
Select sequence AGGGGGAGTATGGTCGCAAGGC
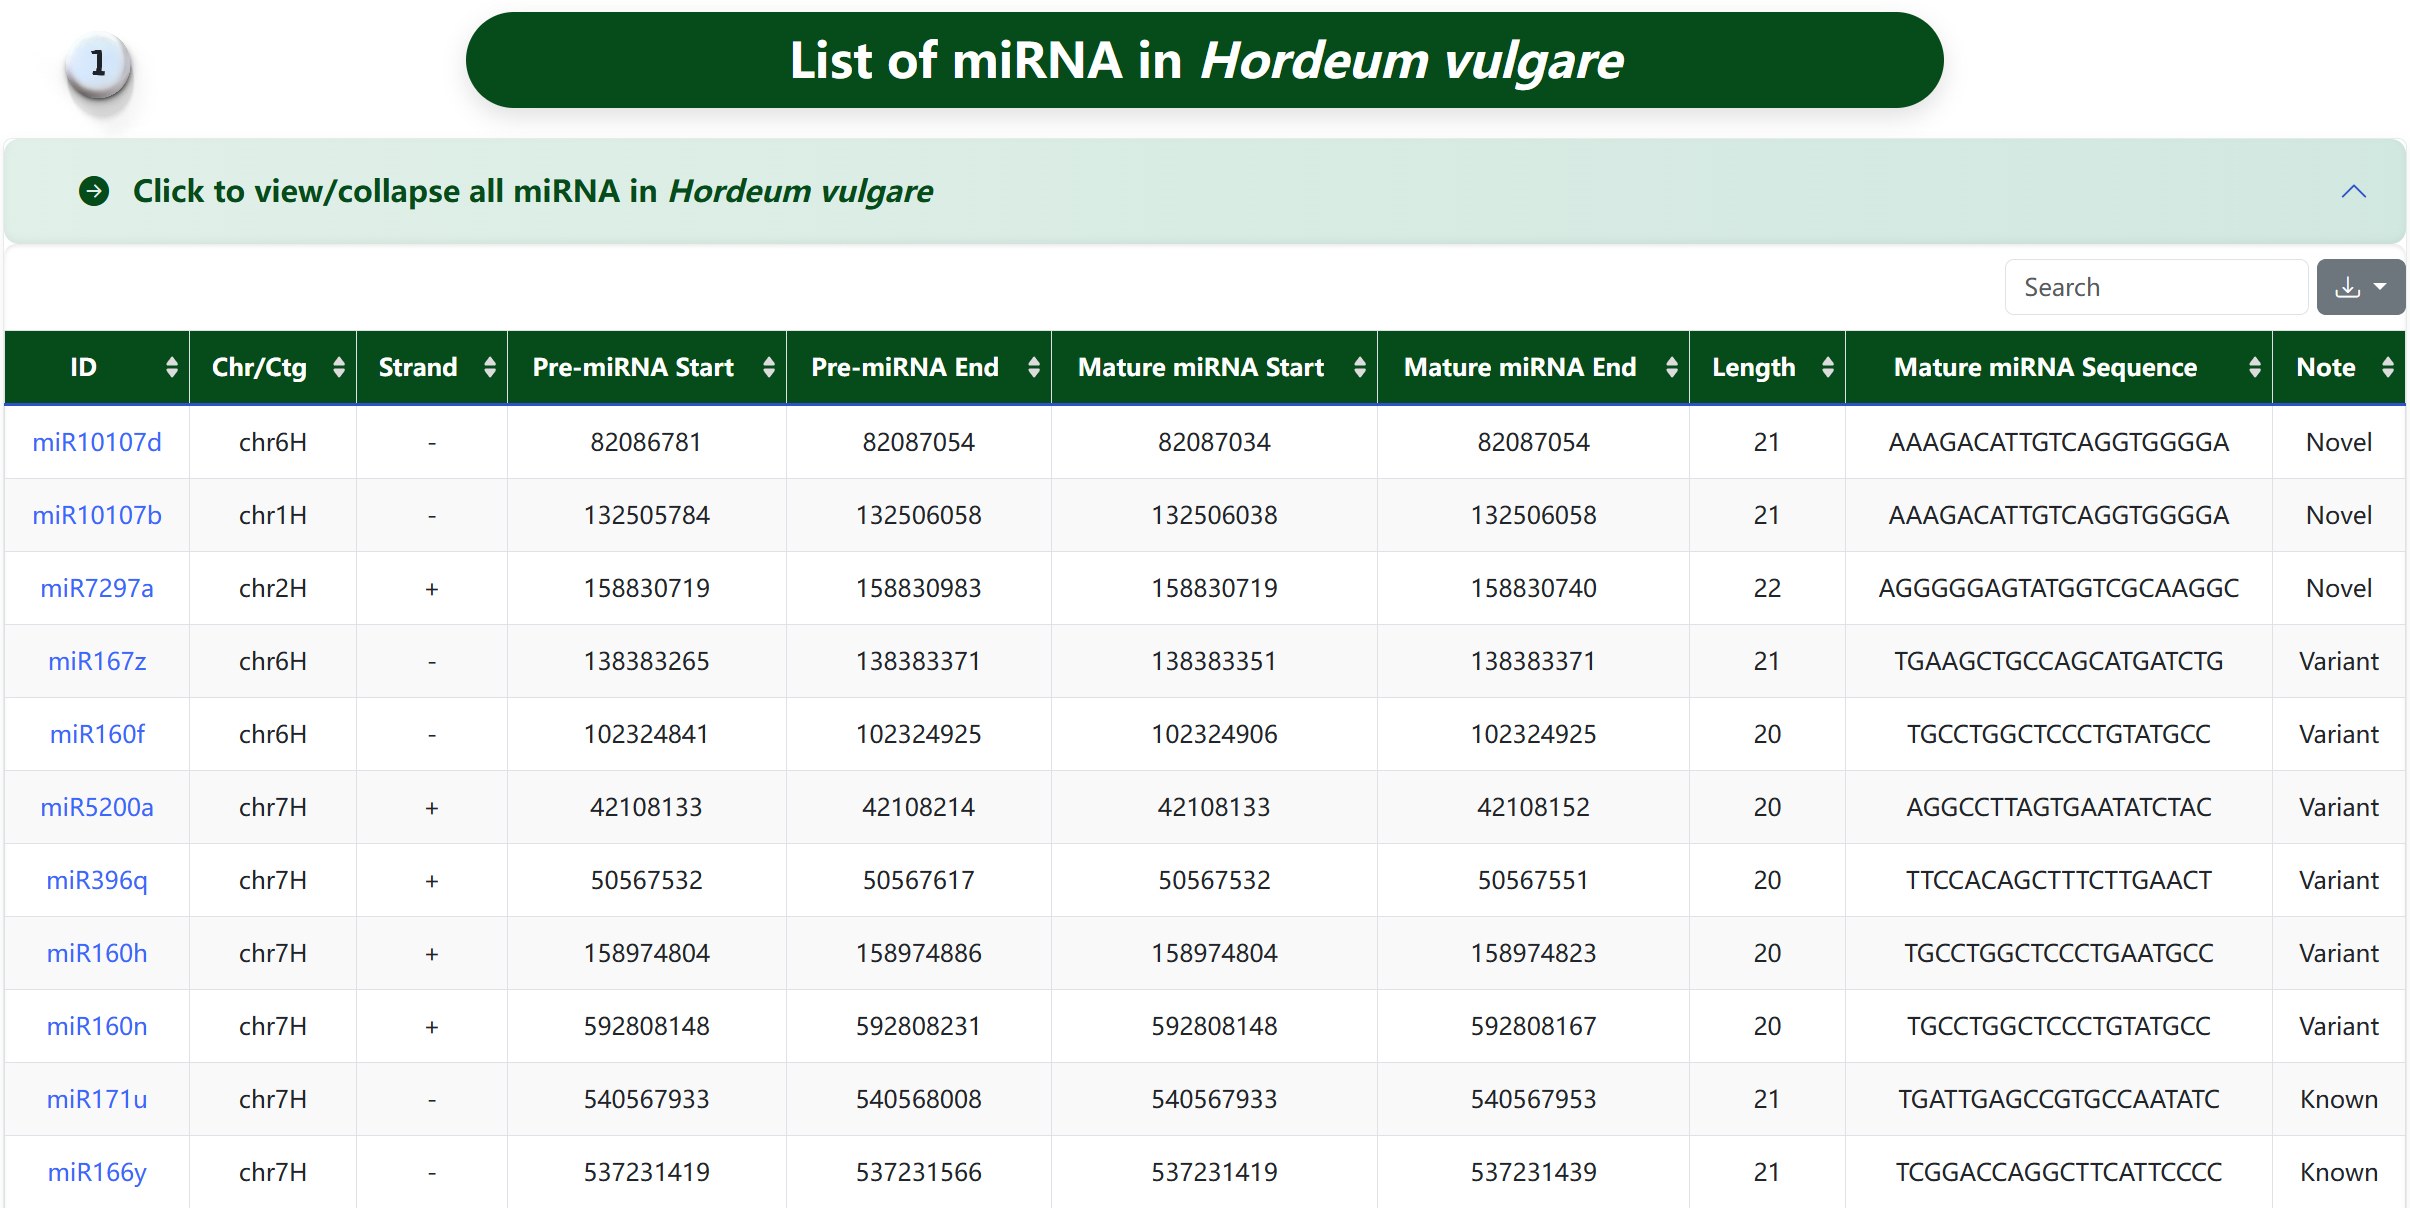pyautogui.click(x=2058, y=588)
